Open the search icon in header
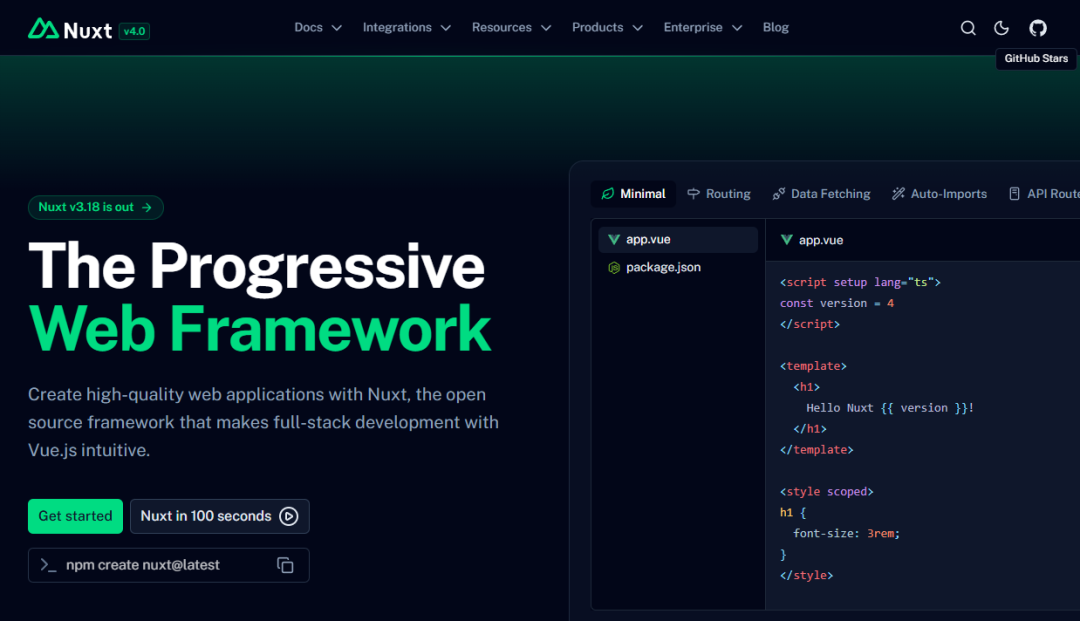This screenshot has width=1080, height=621. pos(968,28)
